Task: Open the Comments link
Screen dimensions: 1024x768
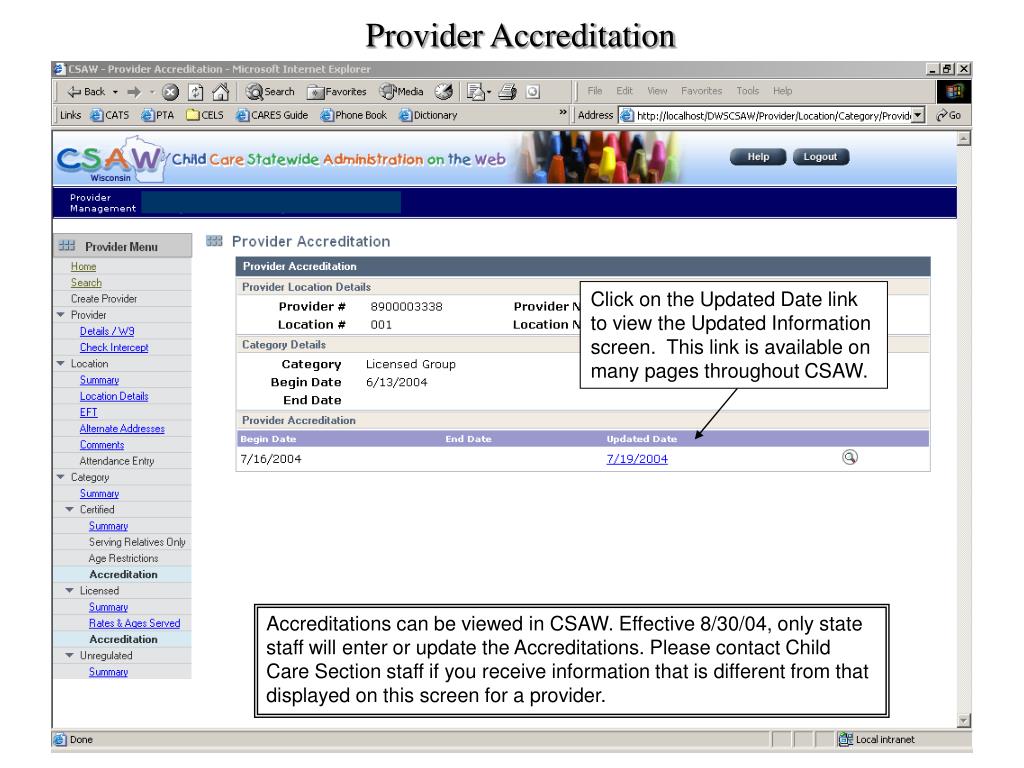Action: 102,445
